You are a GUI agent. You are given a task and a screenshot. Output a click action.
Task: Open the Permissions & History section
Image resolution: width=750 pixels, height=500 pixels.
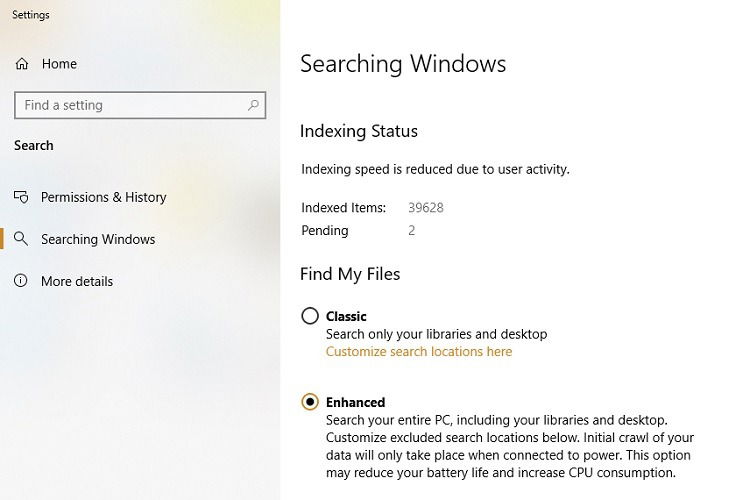point(104,197)
